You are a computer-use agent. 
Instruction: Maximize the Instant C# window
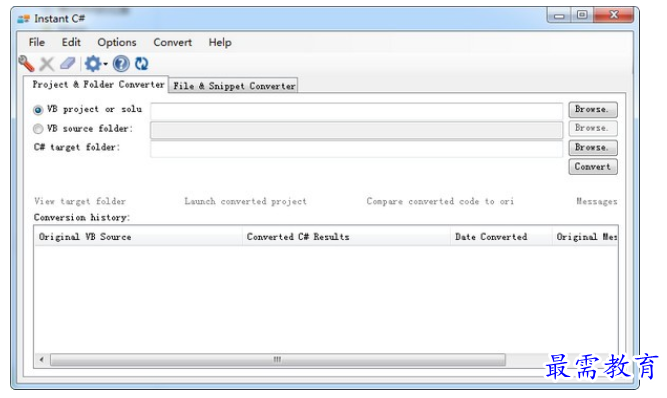582,15
